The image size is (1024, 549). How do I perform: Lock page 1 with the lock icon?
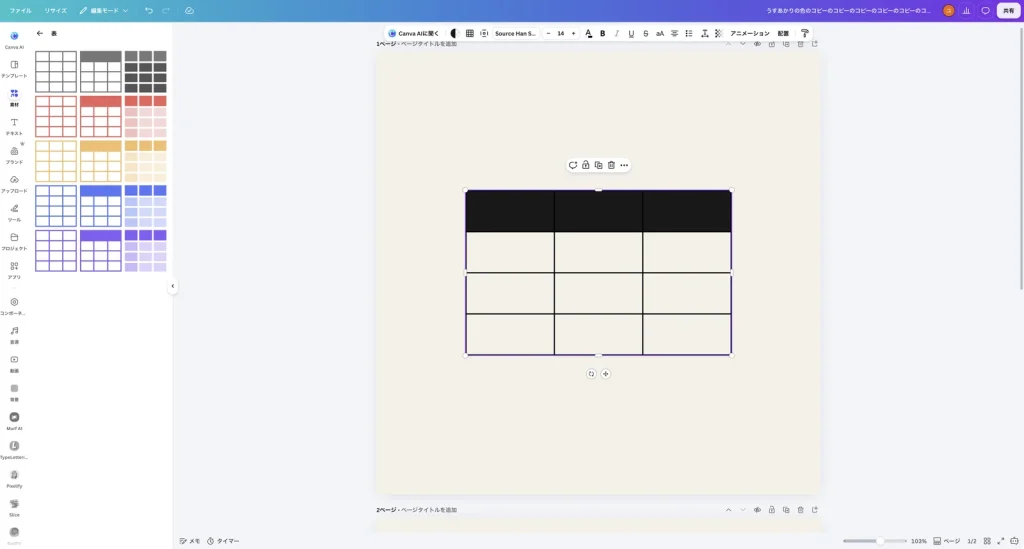pyautogui.click(x=771, y=44)
